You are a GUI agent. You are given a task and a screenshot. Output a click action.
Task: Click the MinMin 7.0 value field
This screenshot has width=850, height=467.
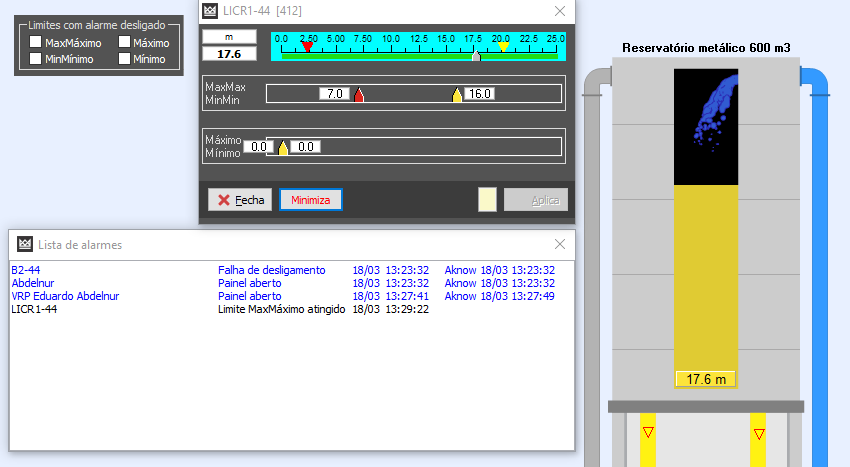tap(334, 94)
